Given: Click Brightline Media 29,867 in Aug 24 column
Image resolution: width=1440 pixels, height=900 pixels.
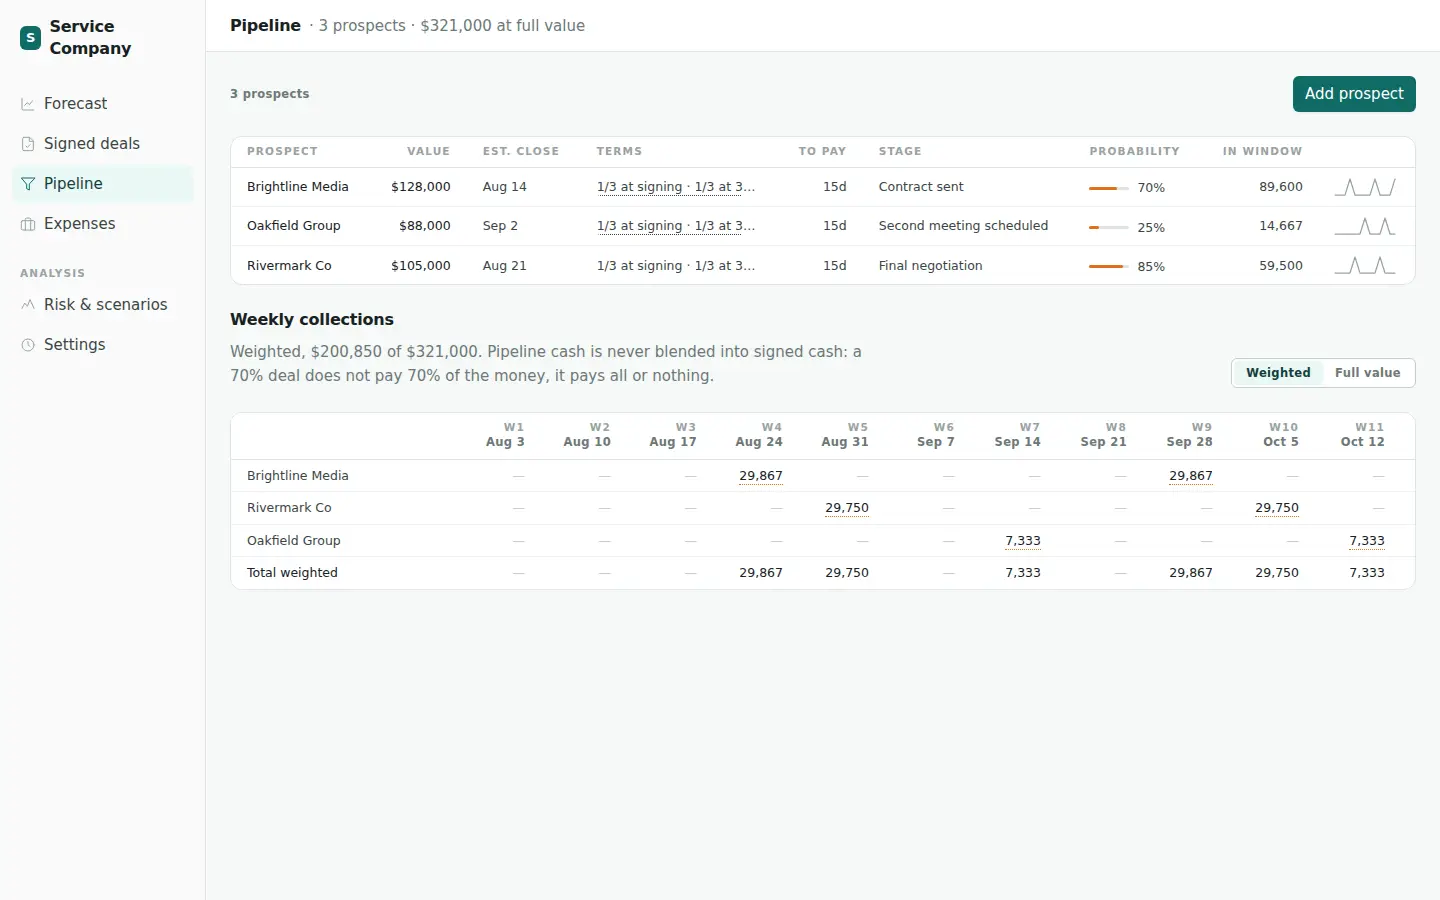Looking at the screenshot, I should coord(761,476).
